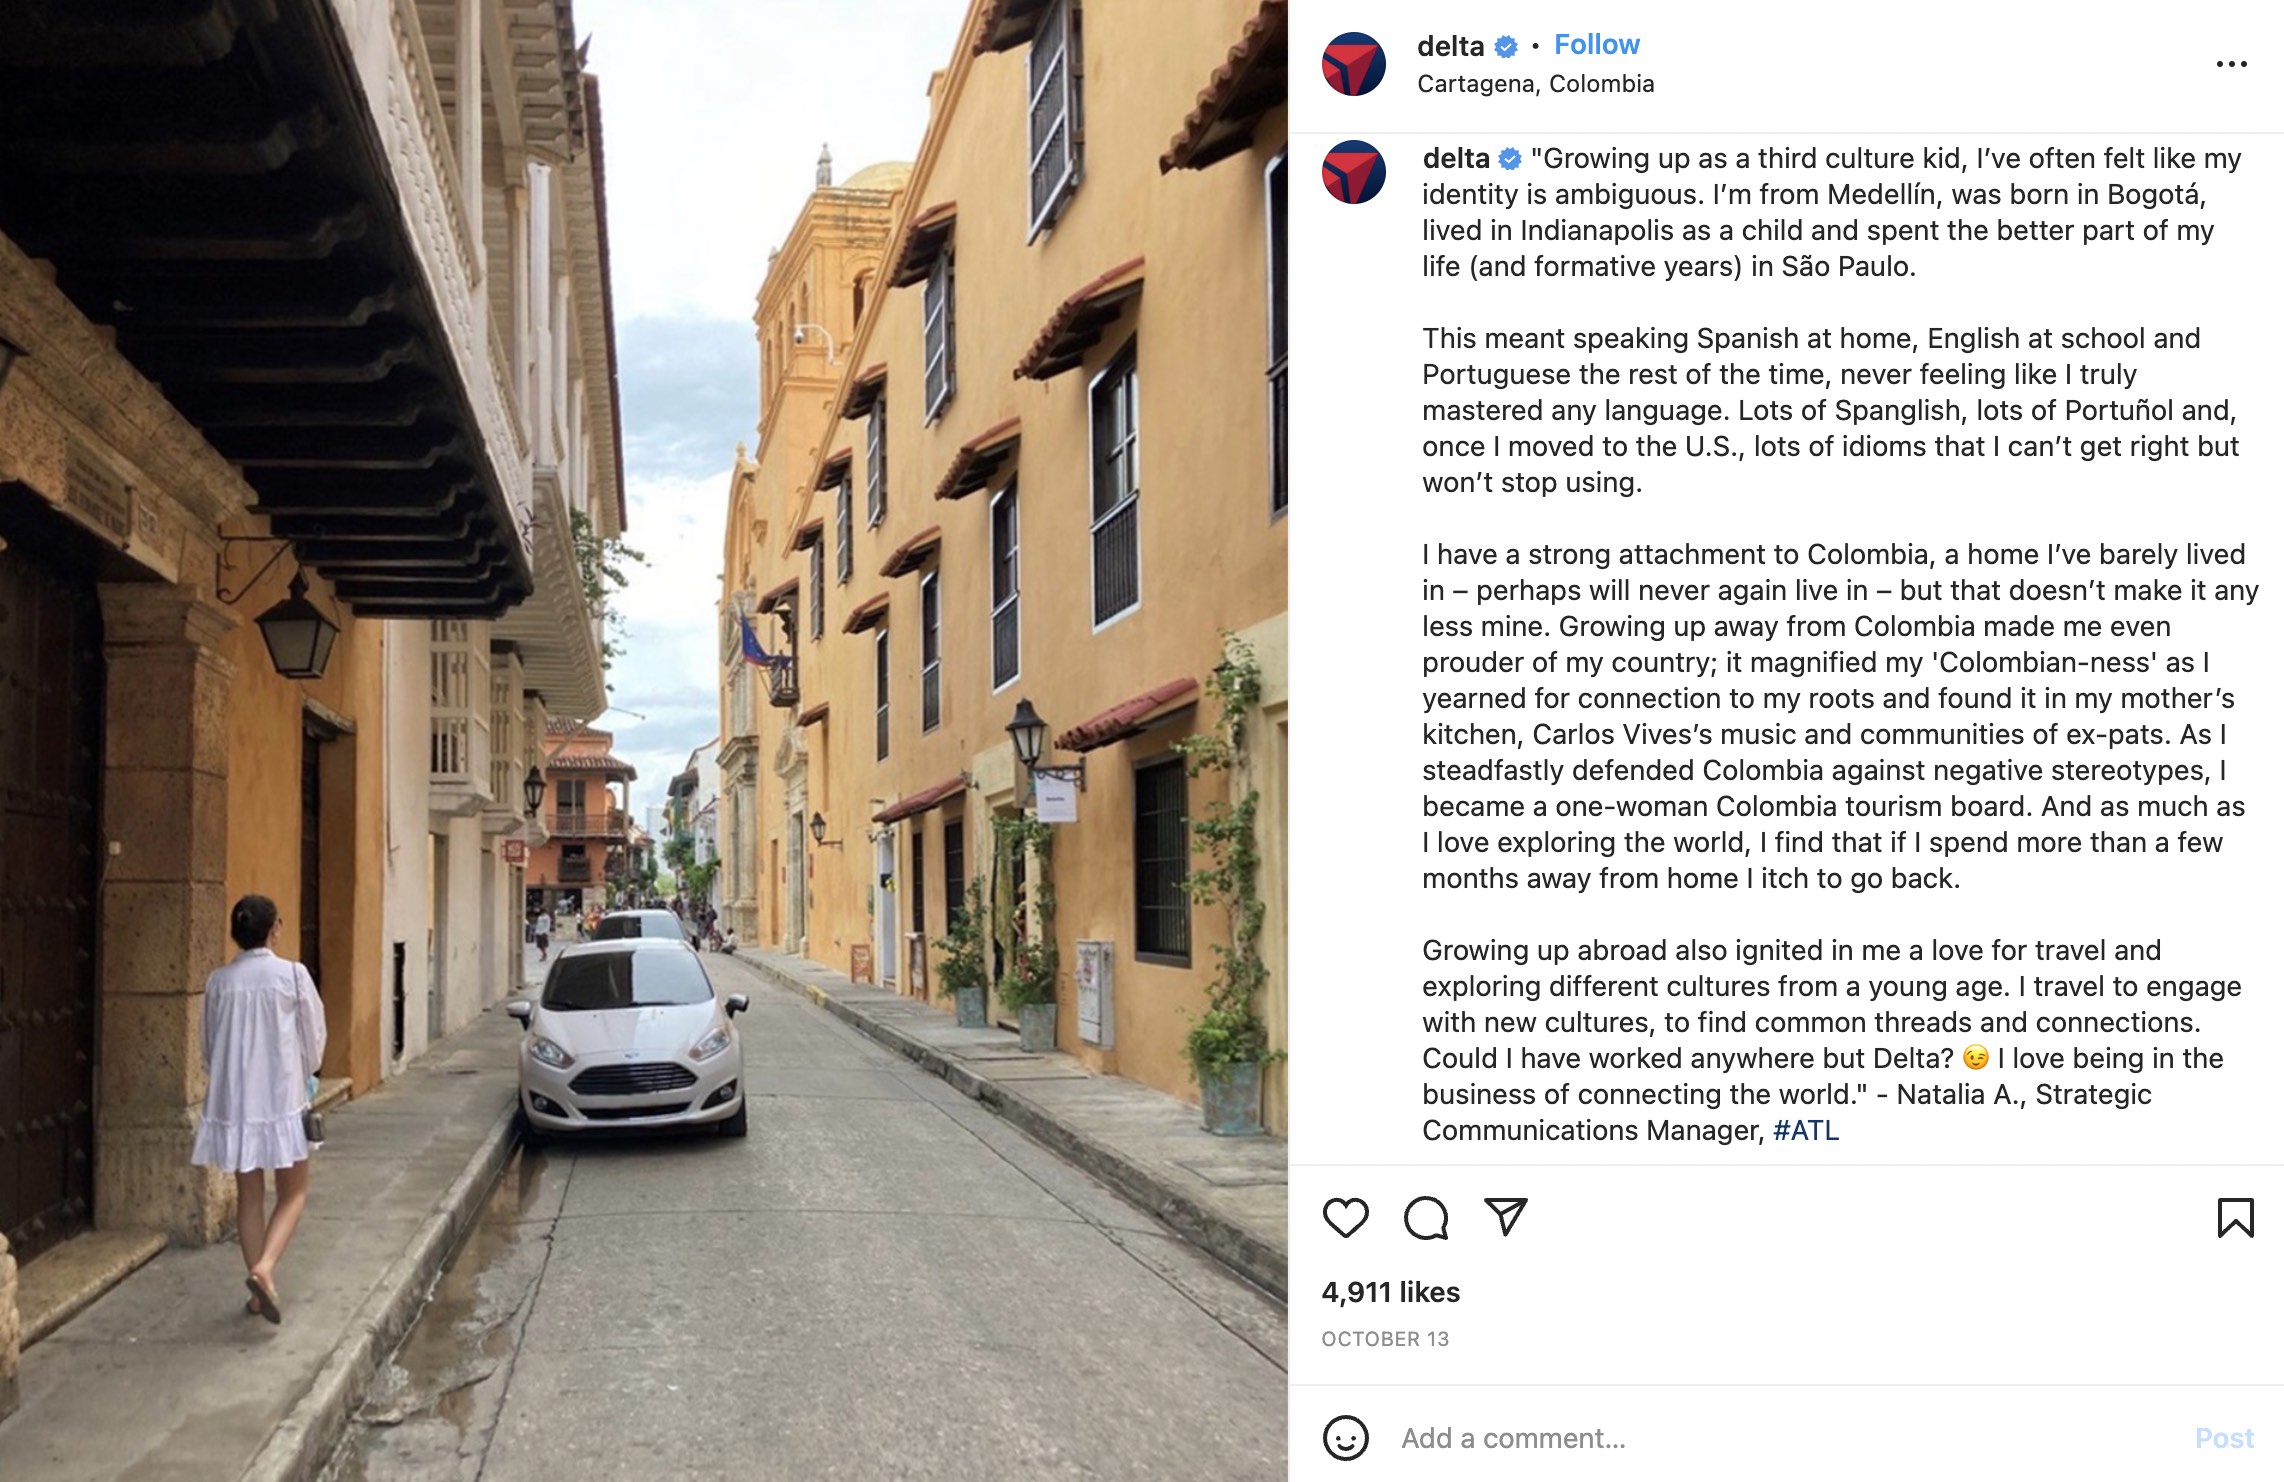Click the October 13 post date
This screenshot has width=2284, height=1482.
click(1385, 1339)
